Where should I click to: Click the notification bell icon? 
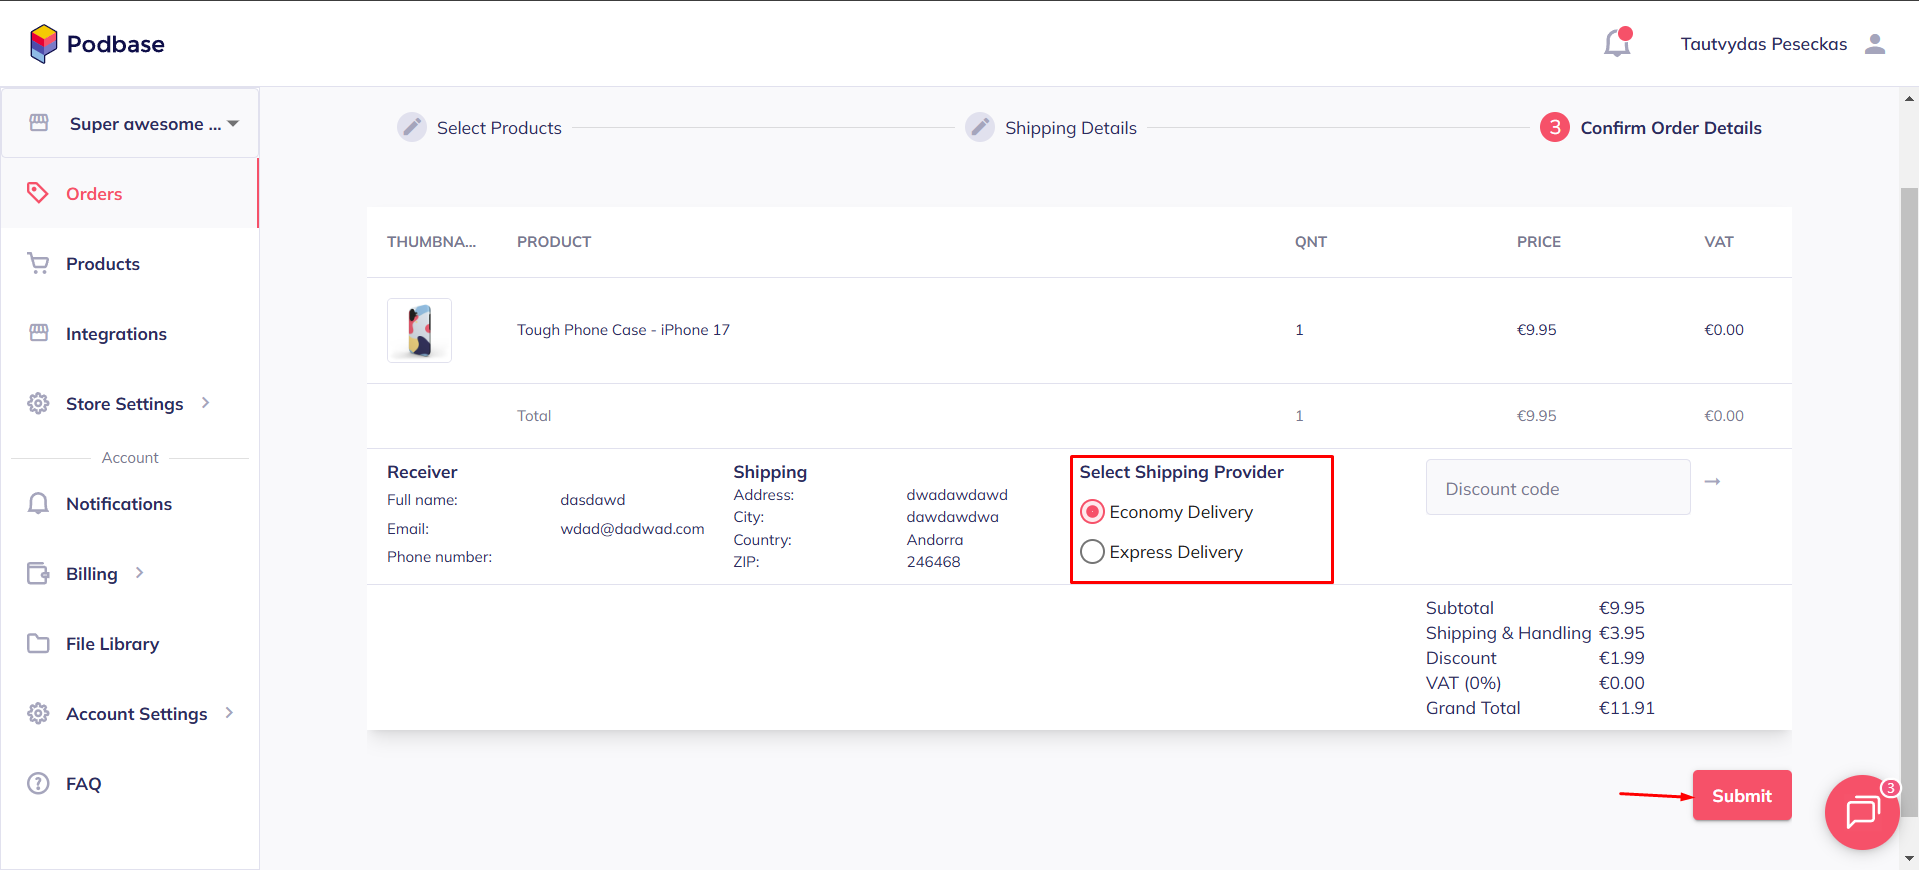[x=1616, y=44]
